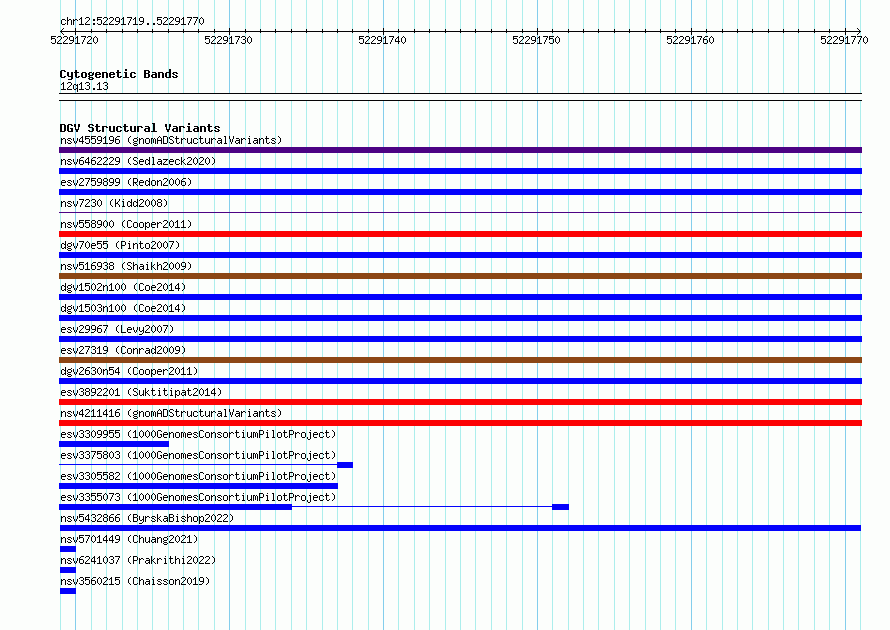Image resolution: width=890 pixels, height=630 pixels.
Task: Open the nsv558900 (Cooper2011) label
Action: click(126, 224)
